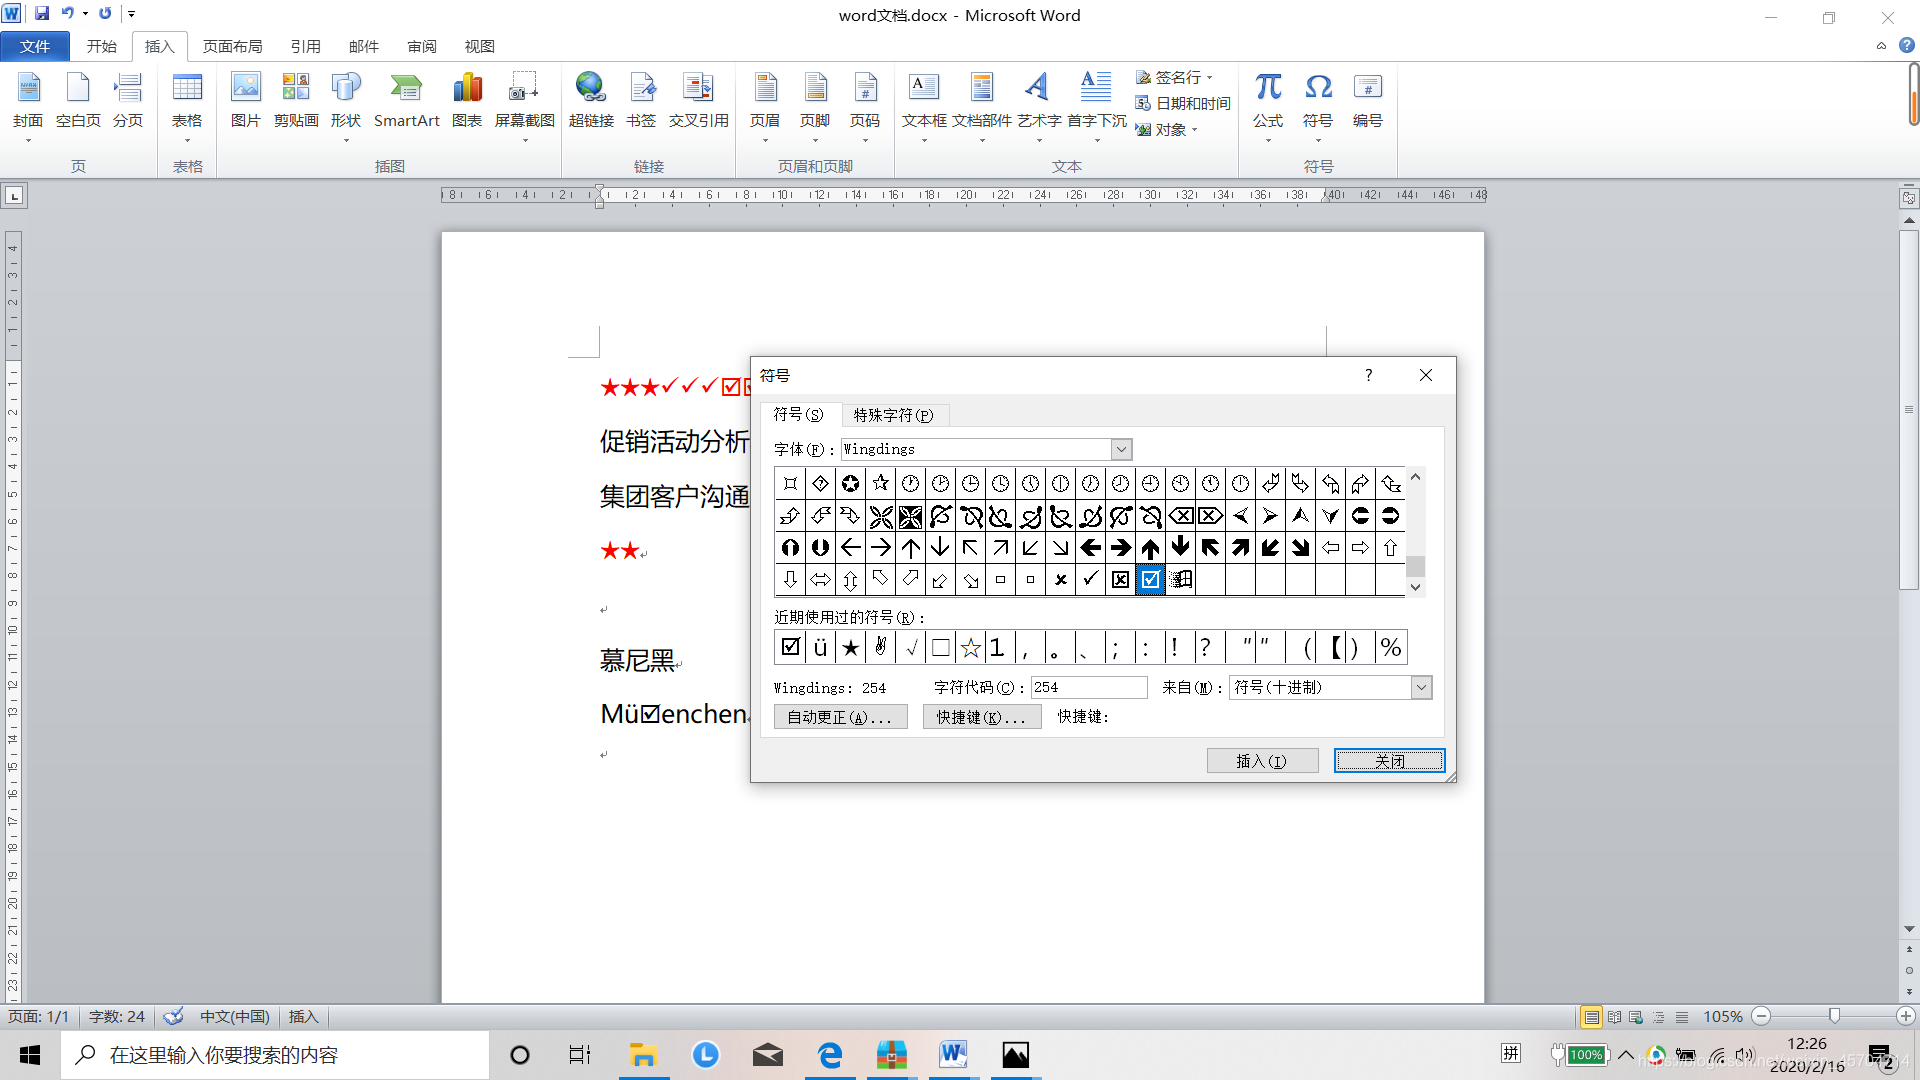This screenshot has width=1920, height=1080.
Task: Click the 字符代码 input field showing 254
Action: point(1088,687)
